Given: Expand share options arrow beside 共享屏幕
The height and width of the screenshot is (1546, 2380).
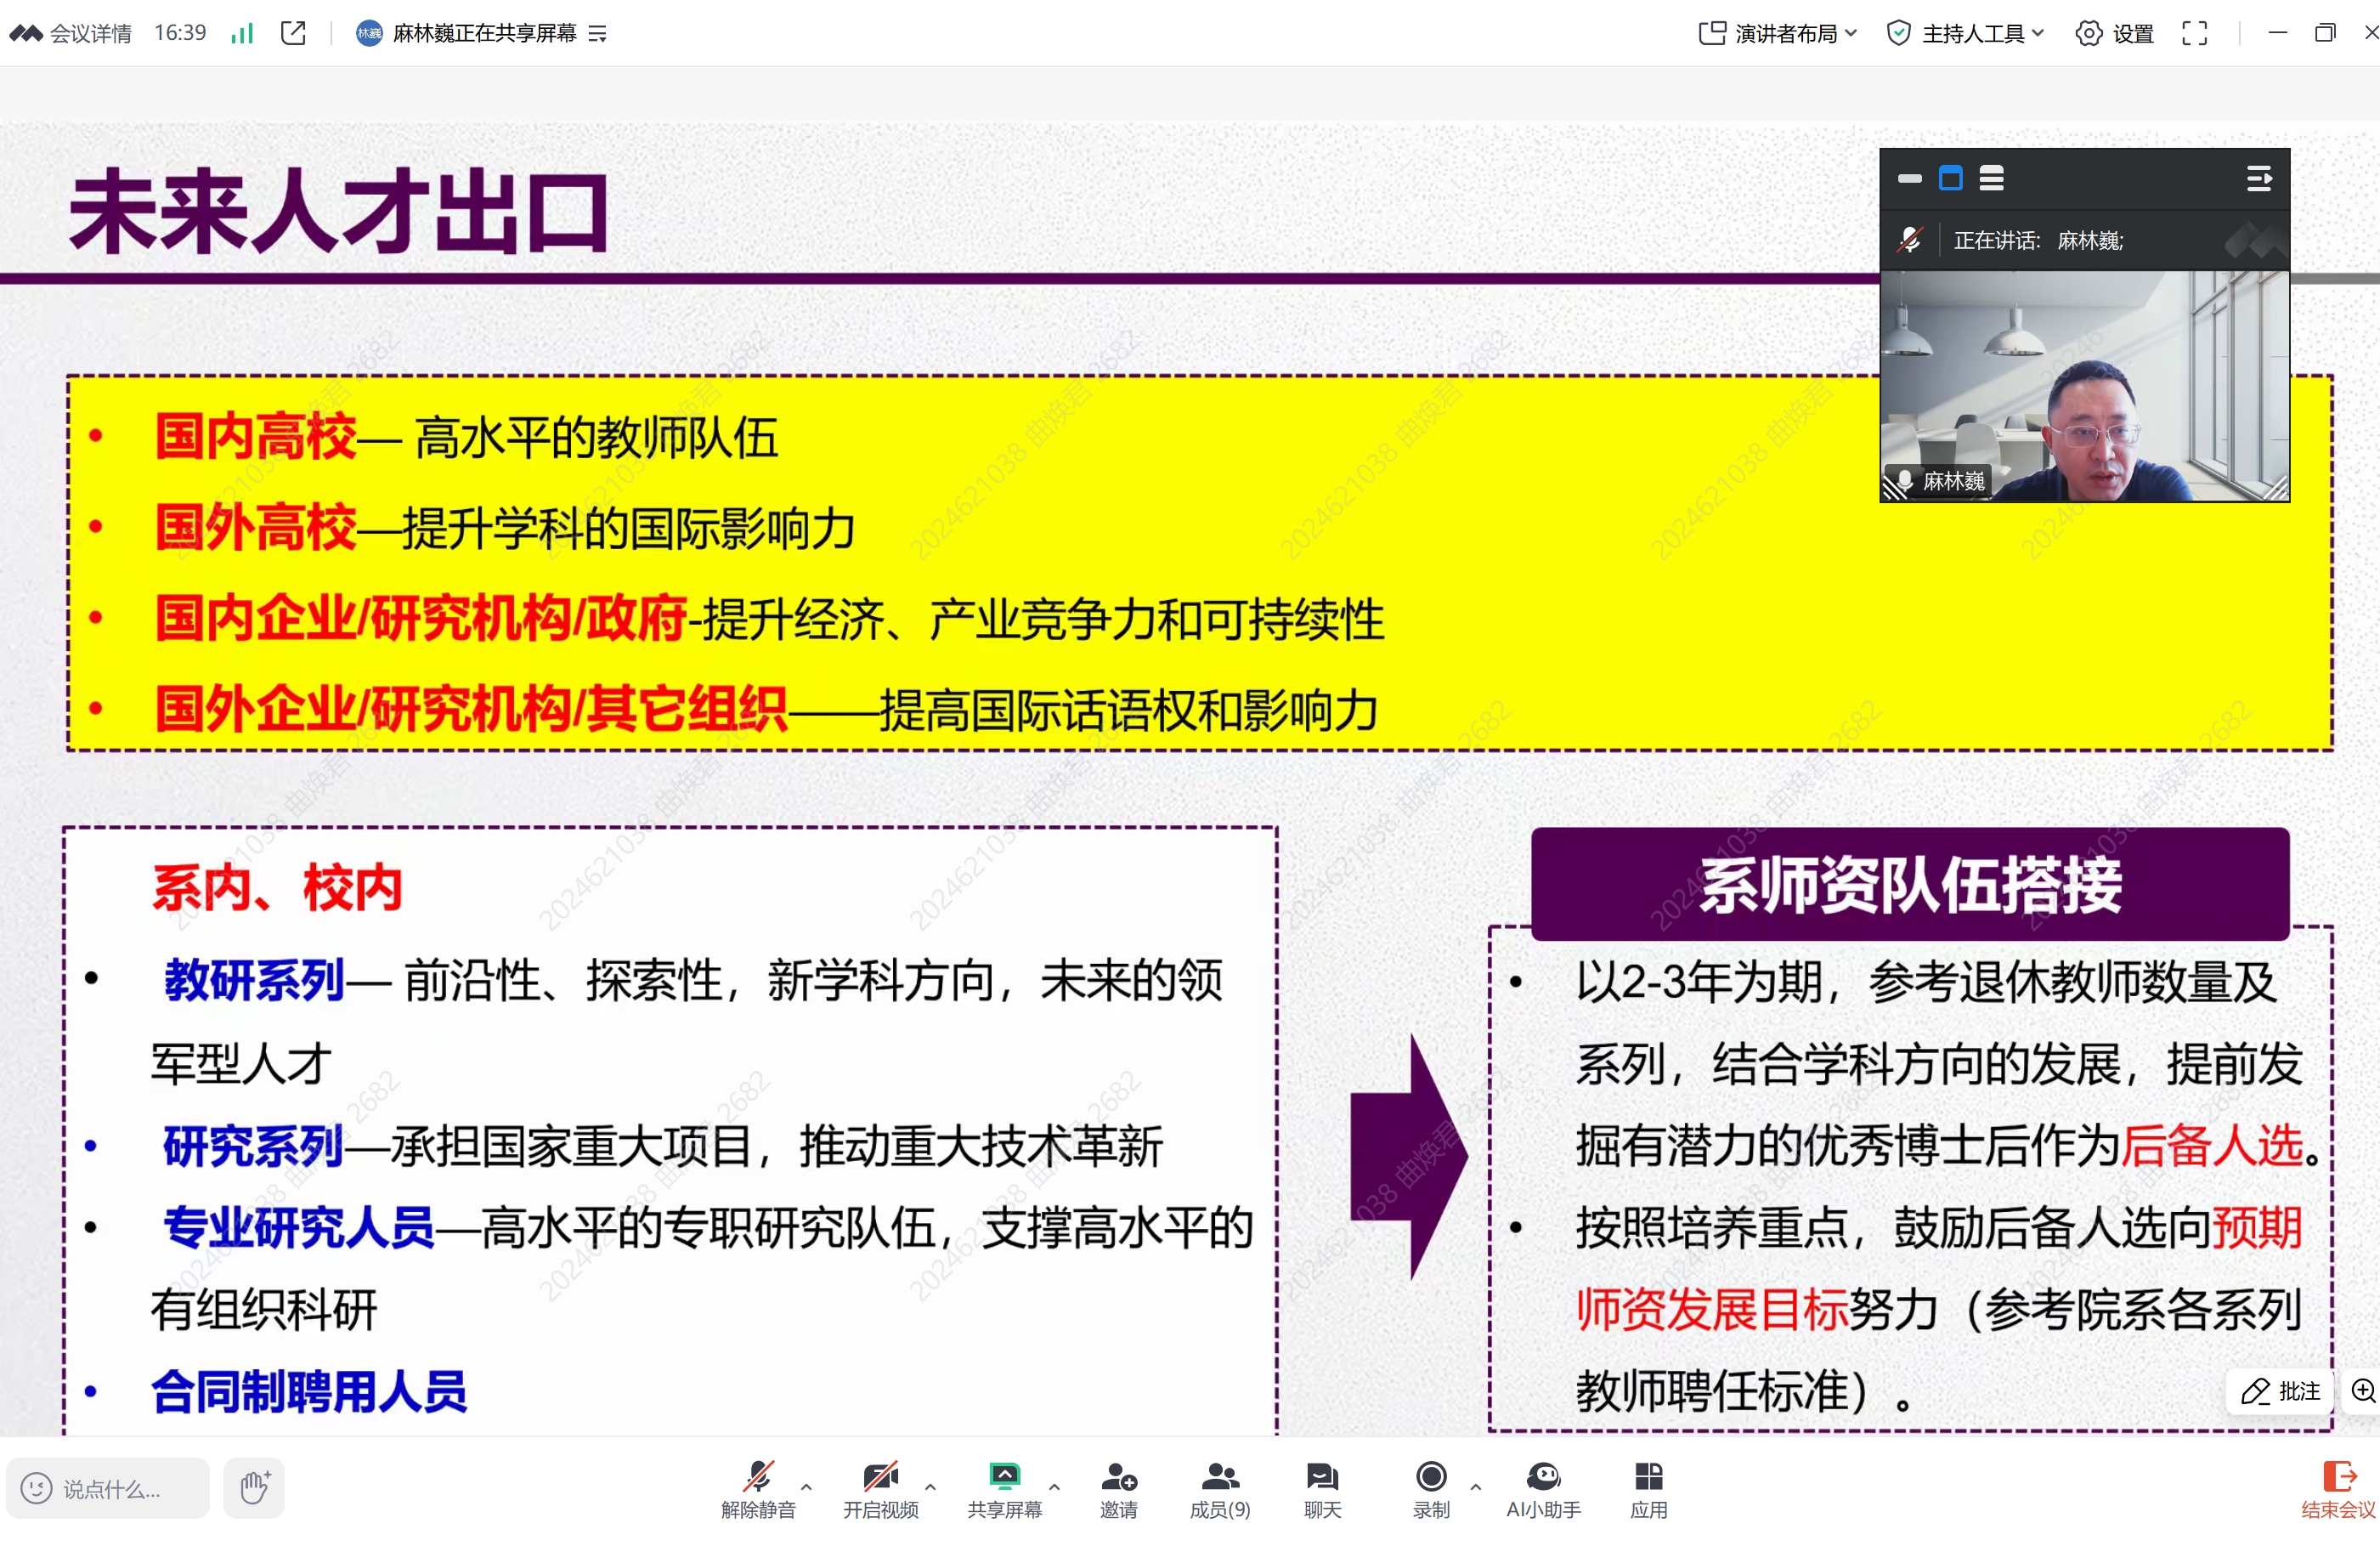Looking at the screenshot, I should [1055, 1487].
